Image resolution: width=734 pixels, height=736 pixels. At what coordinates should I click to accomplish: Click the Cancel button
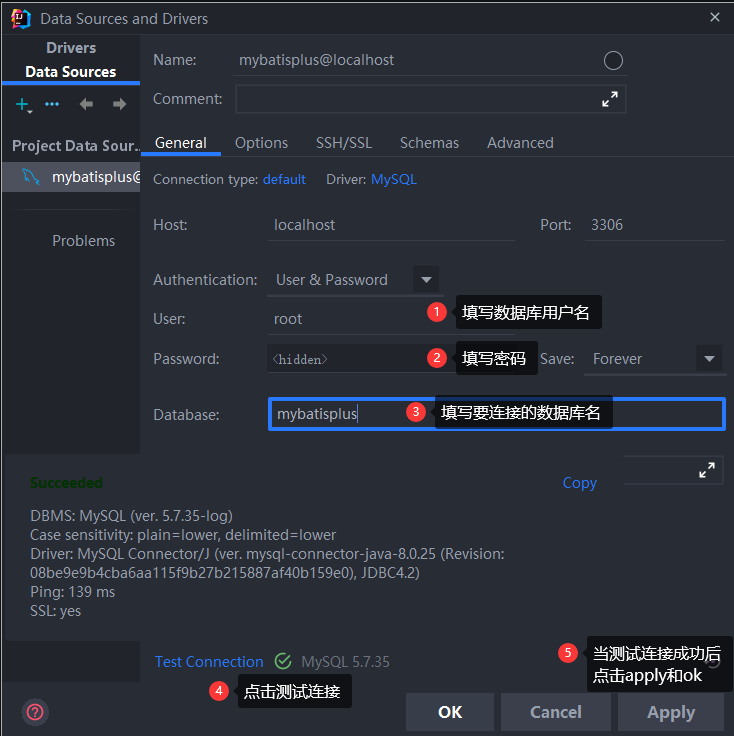pos(556,712)
